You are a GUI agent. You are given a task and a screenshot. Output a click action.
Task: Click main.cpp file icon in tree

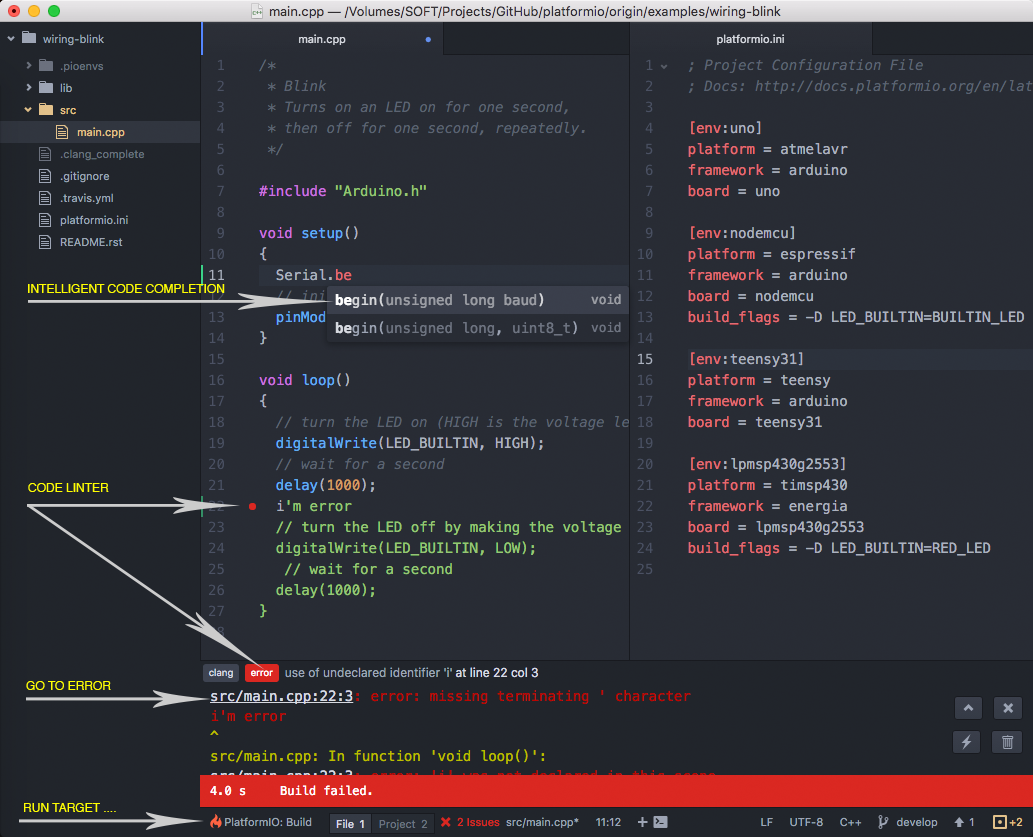[62, 132]
